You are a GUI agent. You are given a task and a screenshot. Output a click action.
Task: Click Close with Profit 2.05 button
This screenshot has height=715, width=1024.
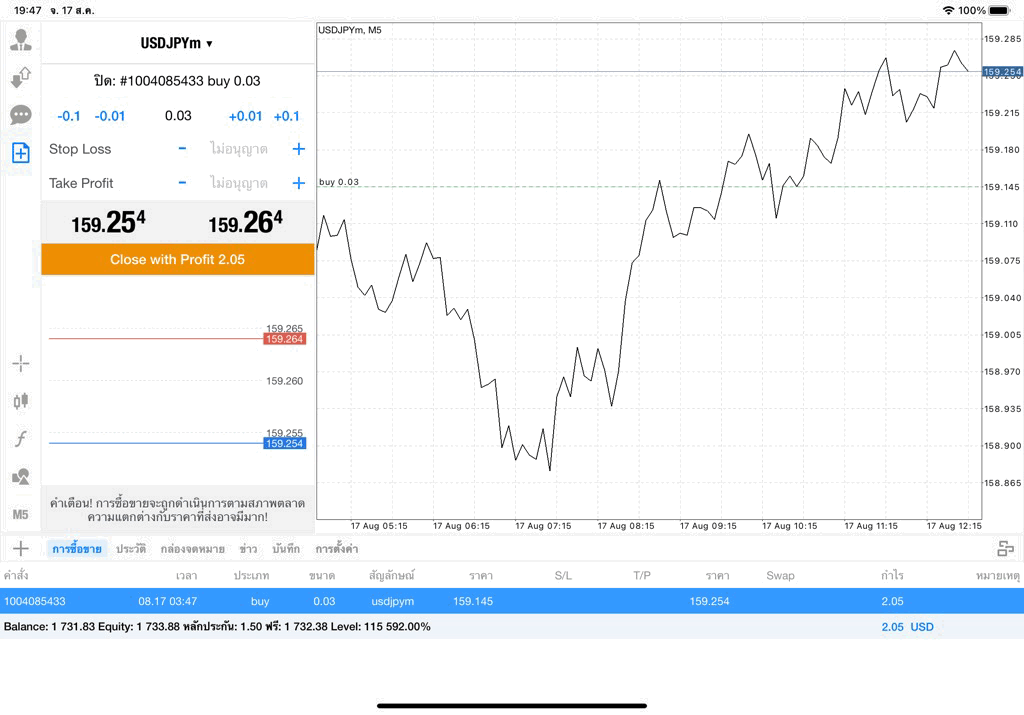(178, 259)
